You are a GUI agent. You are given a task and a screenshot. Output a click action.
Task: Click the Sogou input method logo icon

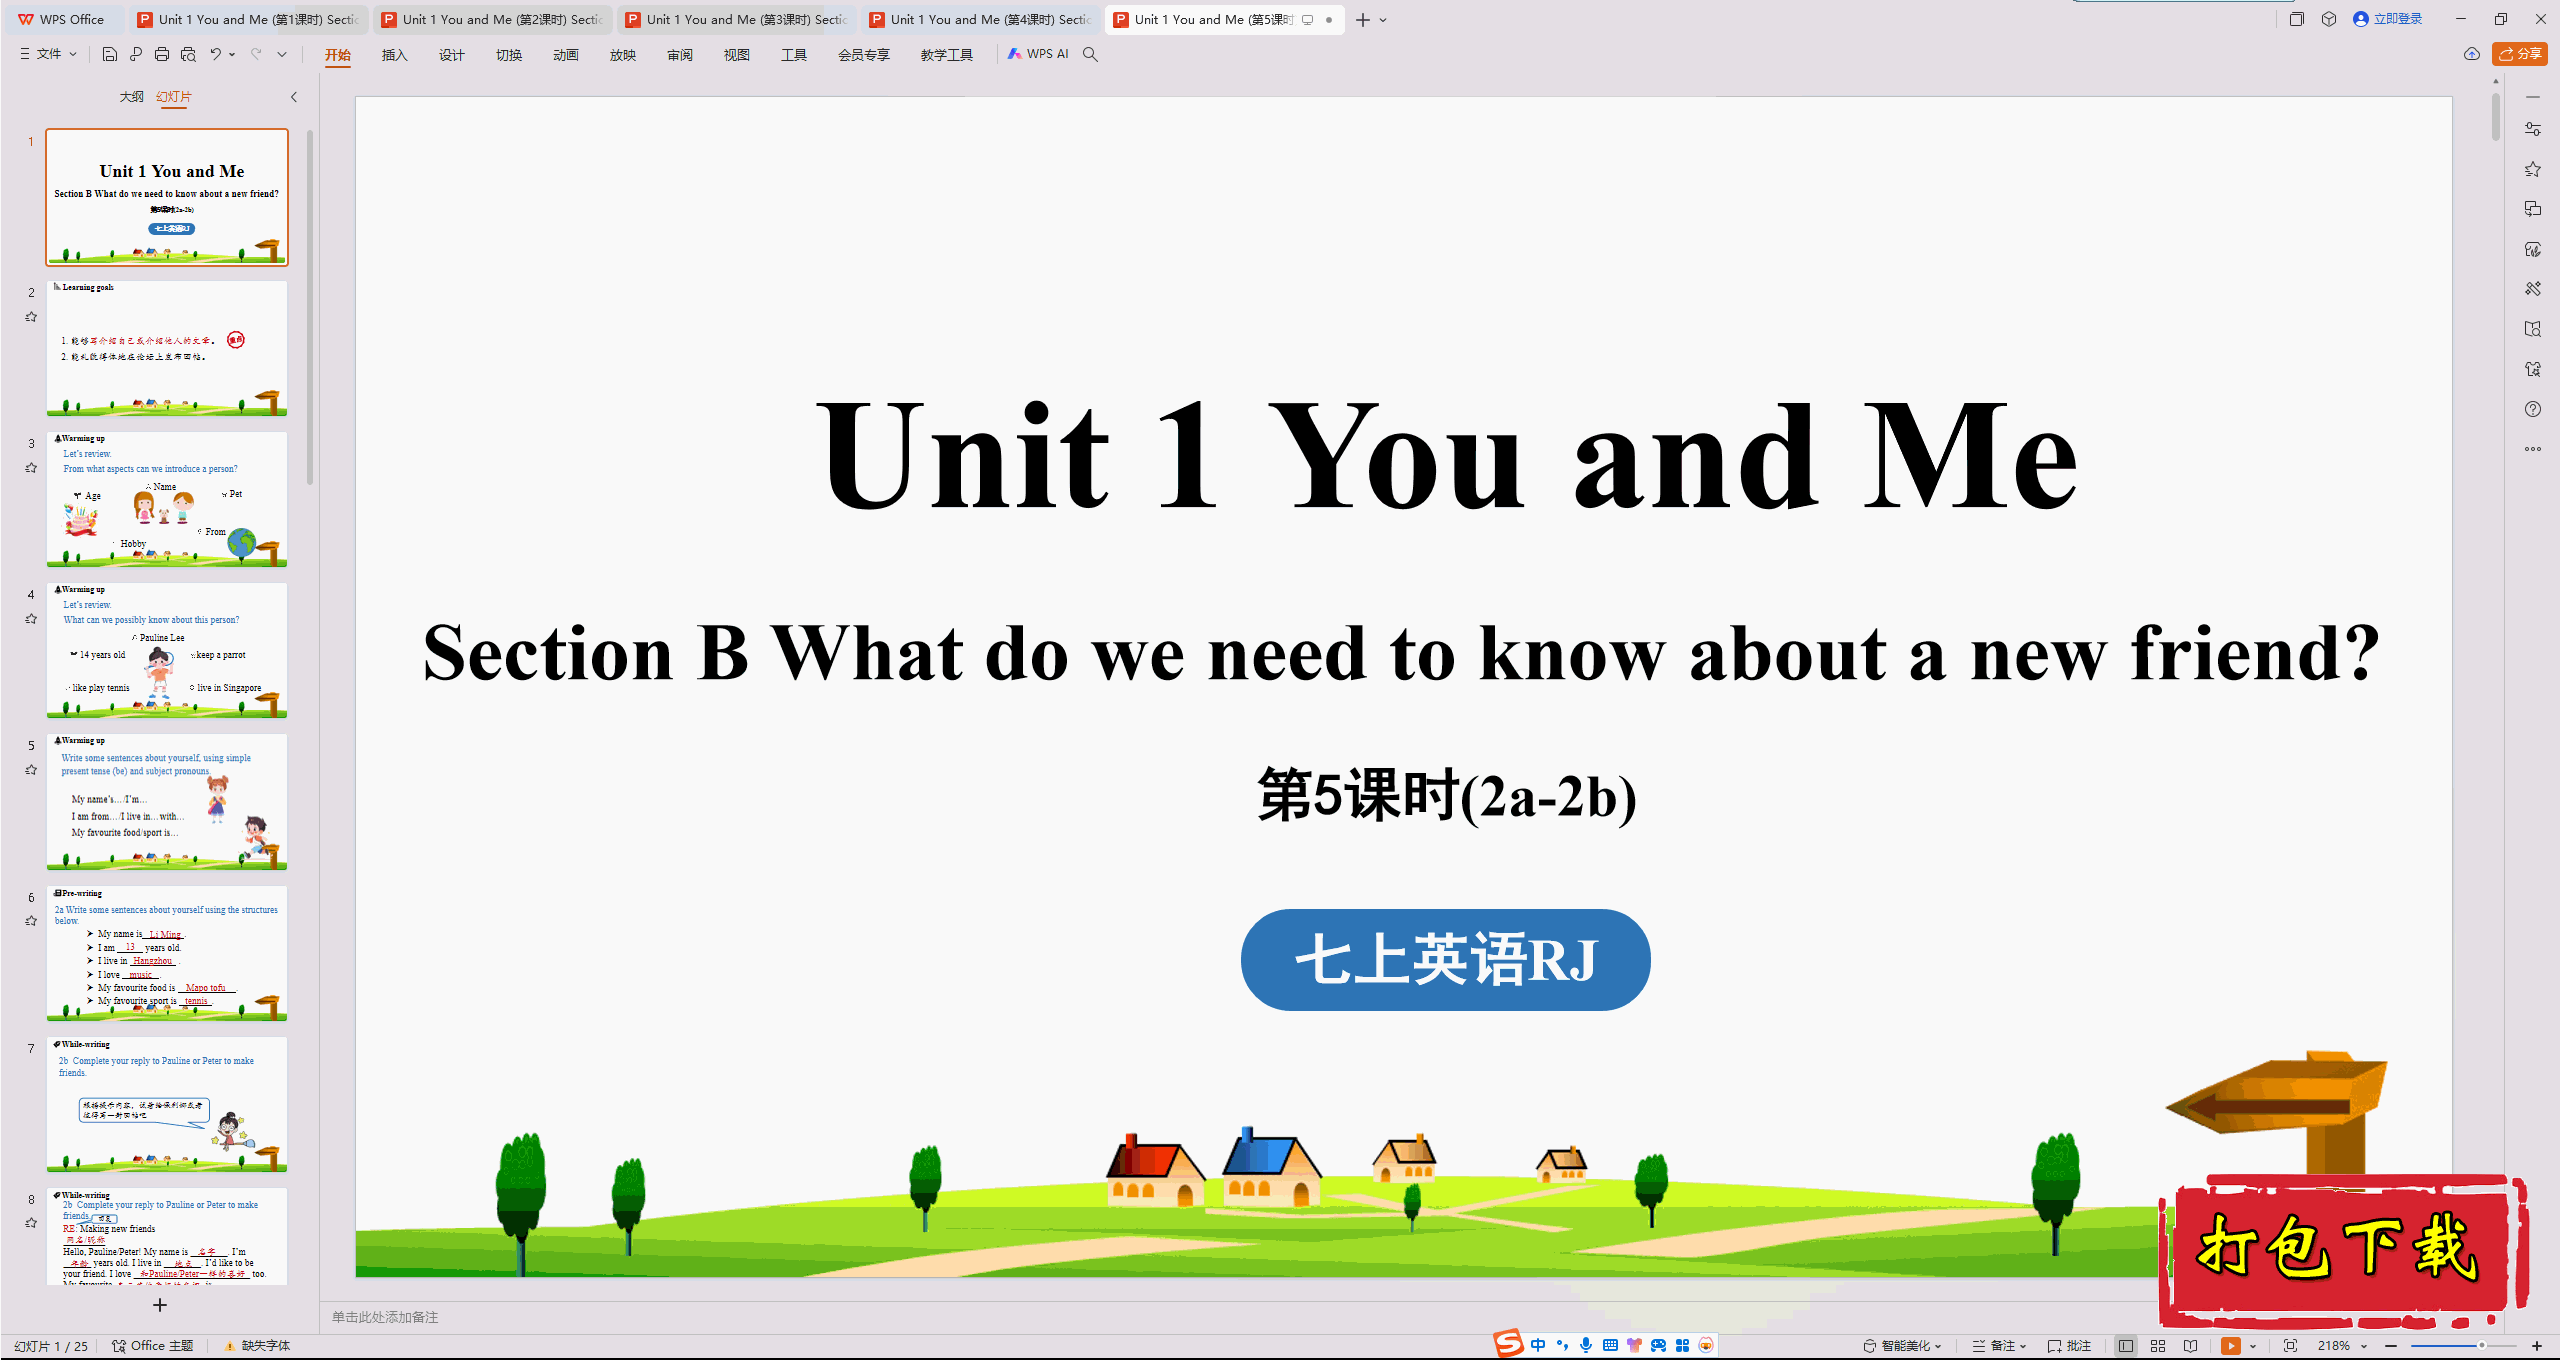click(1509, 1343)
